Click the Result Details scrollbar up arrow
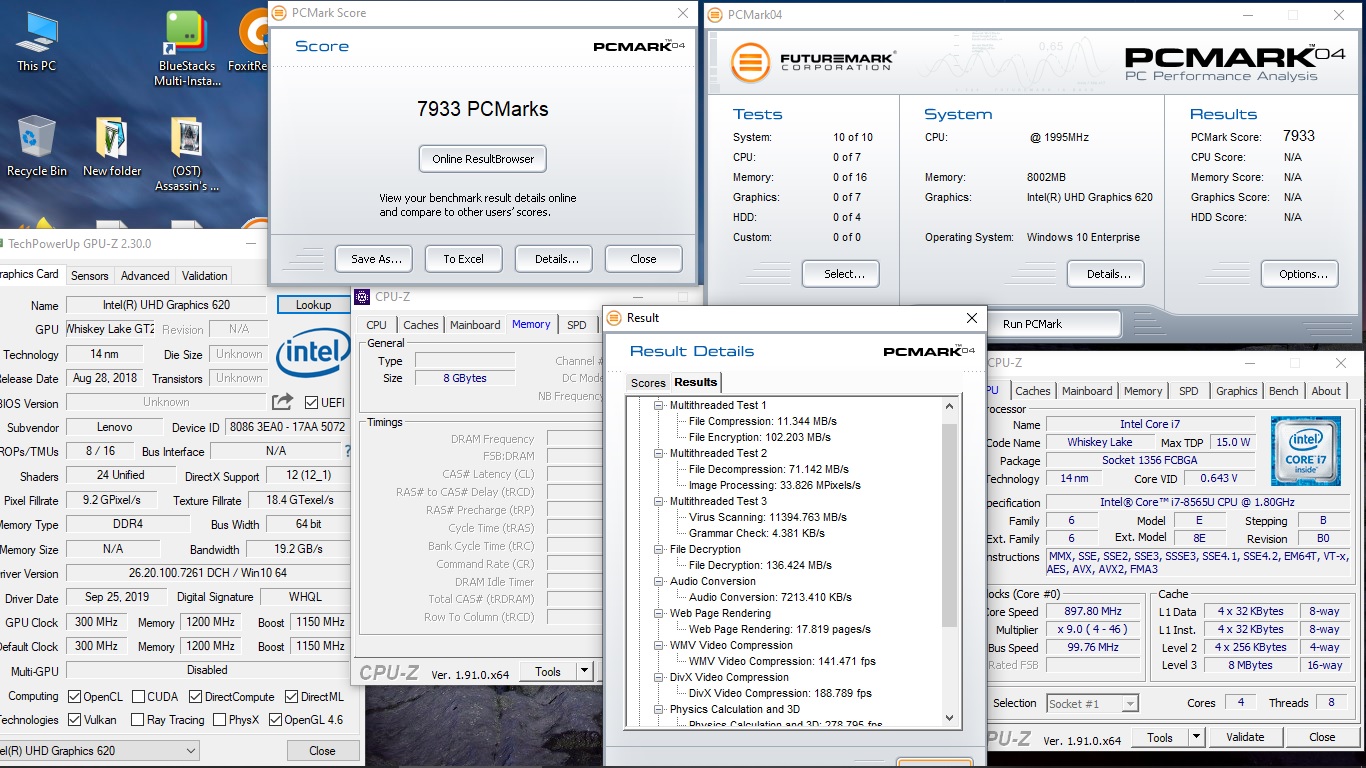Viewport: 1366px width, 768px height. 949,406
